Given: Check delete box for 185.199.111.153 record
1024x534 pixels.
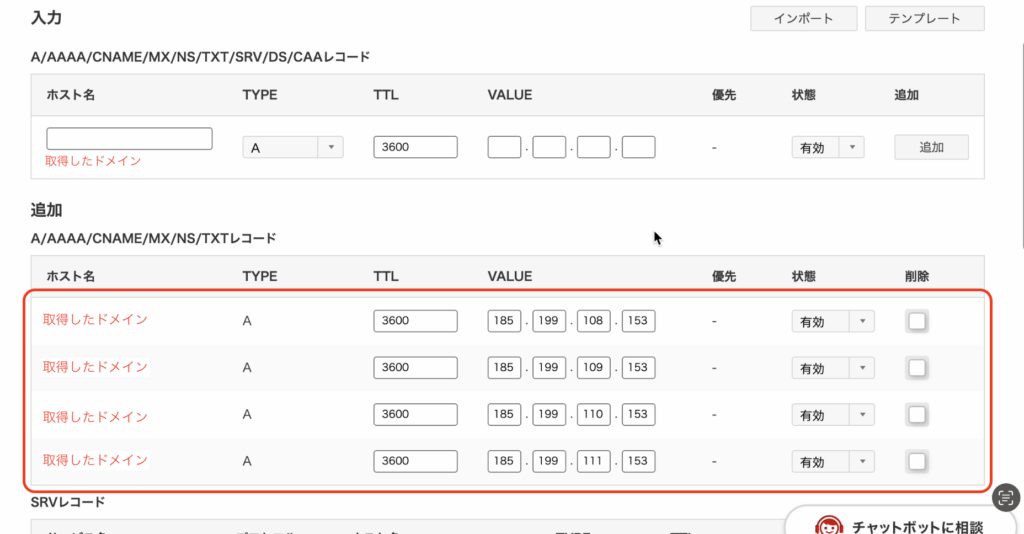Looking at the screenshot, I should tap(916, 461).
